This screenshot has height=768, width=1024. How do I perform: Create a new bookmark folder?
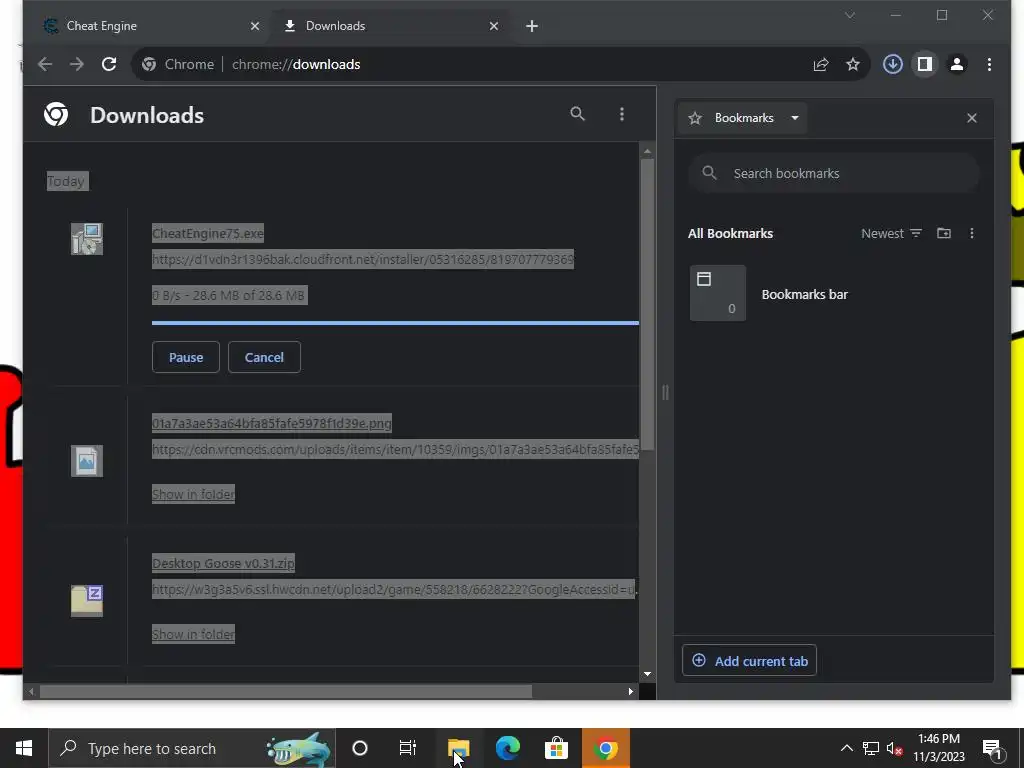point(944,233)
